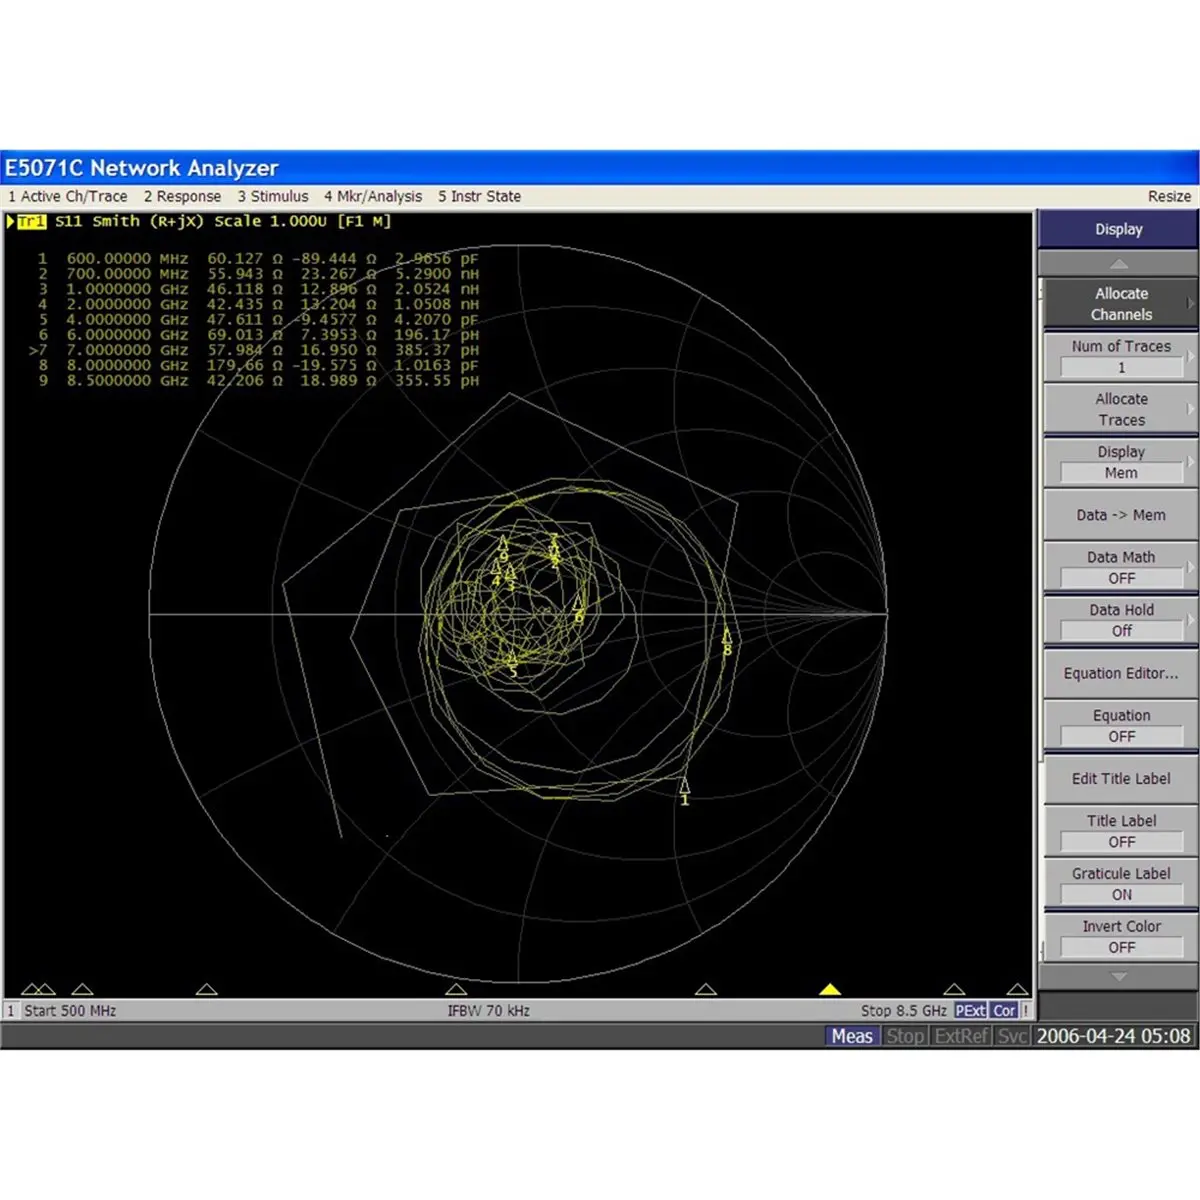The image size is (1200, 1200).
Task: Toggle Invert Color OFF softkey
Action: coord(1121,937)
